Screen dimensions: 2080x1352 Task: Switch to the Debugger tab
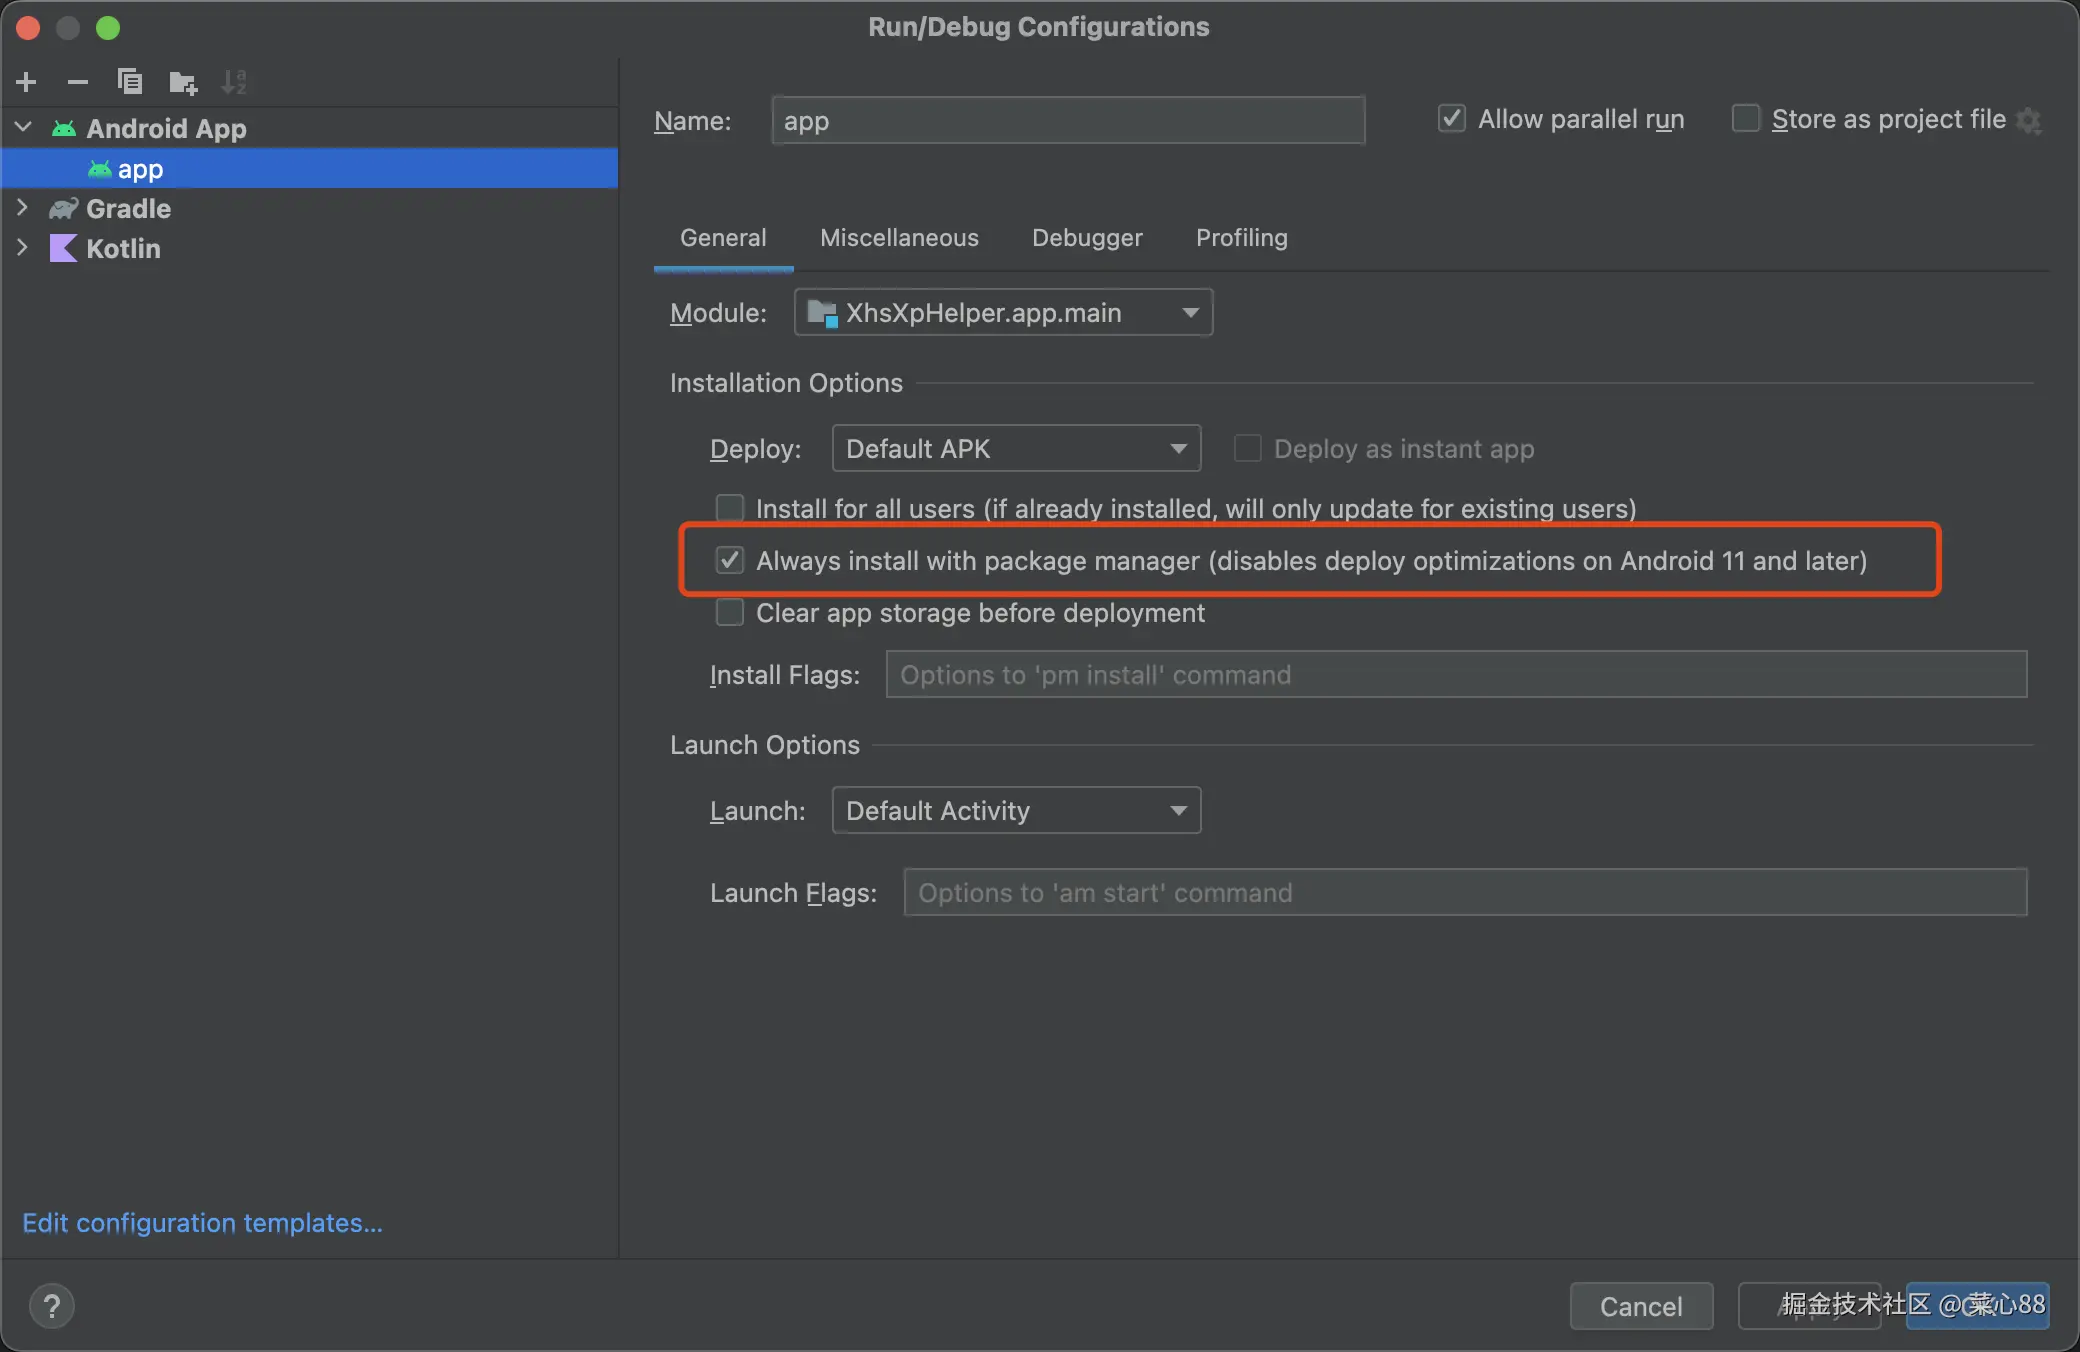coord(1087,238)
